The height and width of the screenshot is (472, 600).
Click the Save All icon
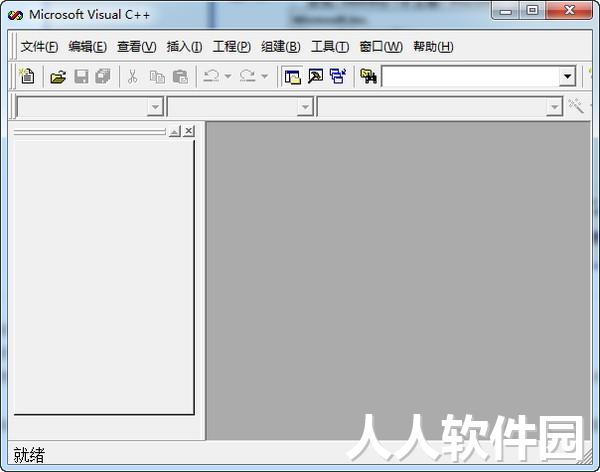pos(103,77)
